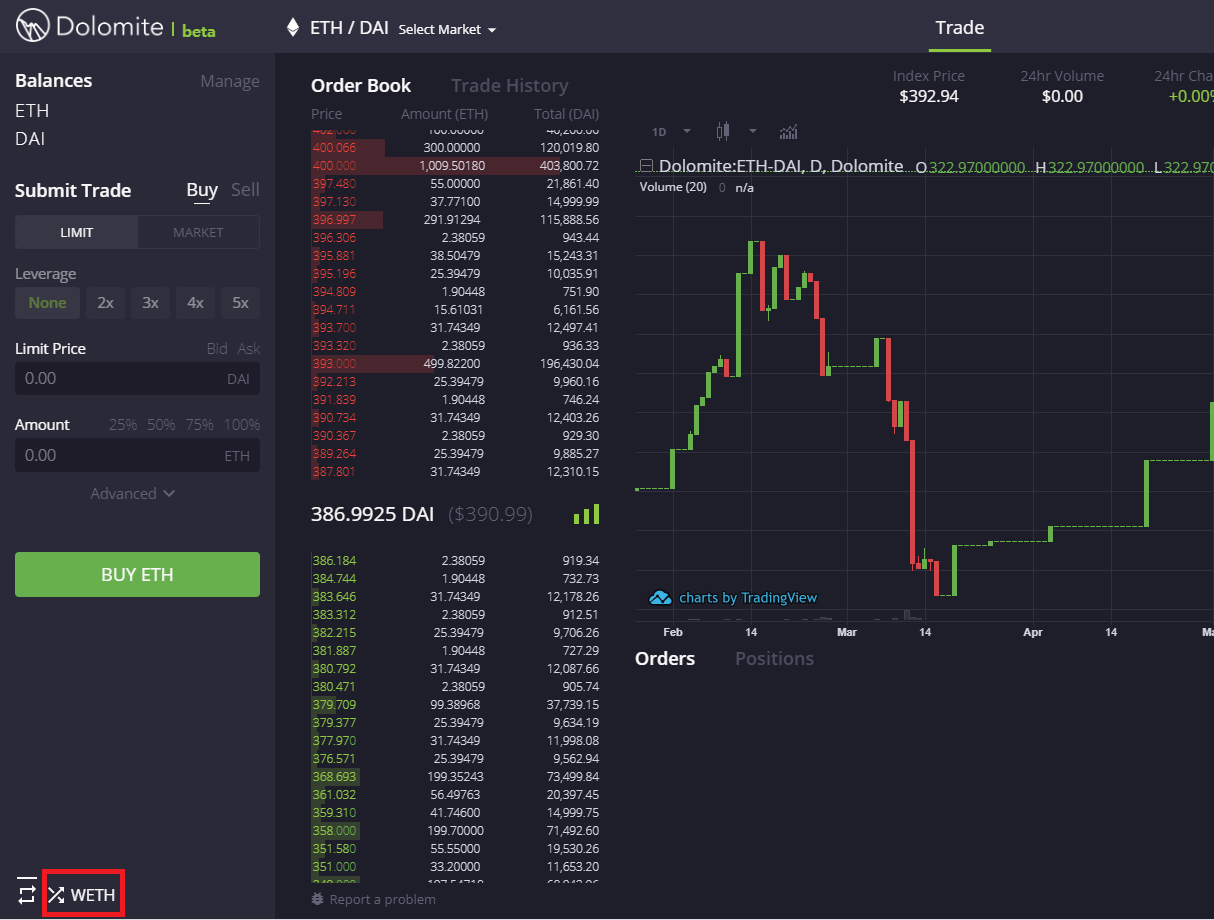Switch to Sell side
The width and height of the screenshot is (1214, 920).
(245, 190)
